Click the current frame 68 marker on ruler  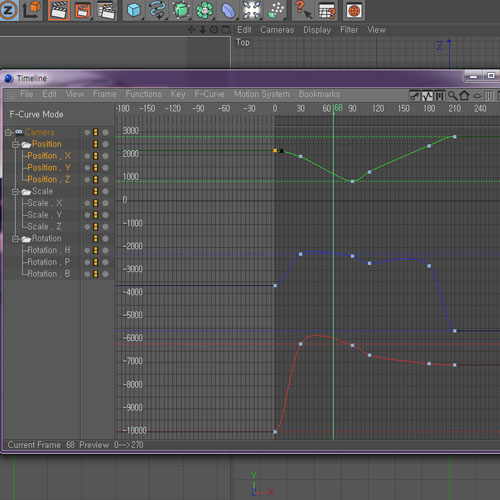pyautogui.click(x=338, y=108)
